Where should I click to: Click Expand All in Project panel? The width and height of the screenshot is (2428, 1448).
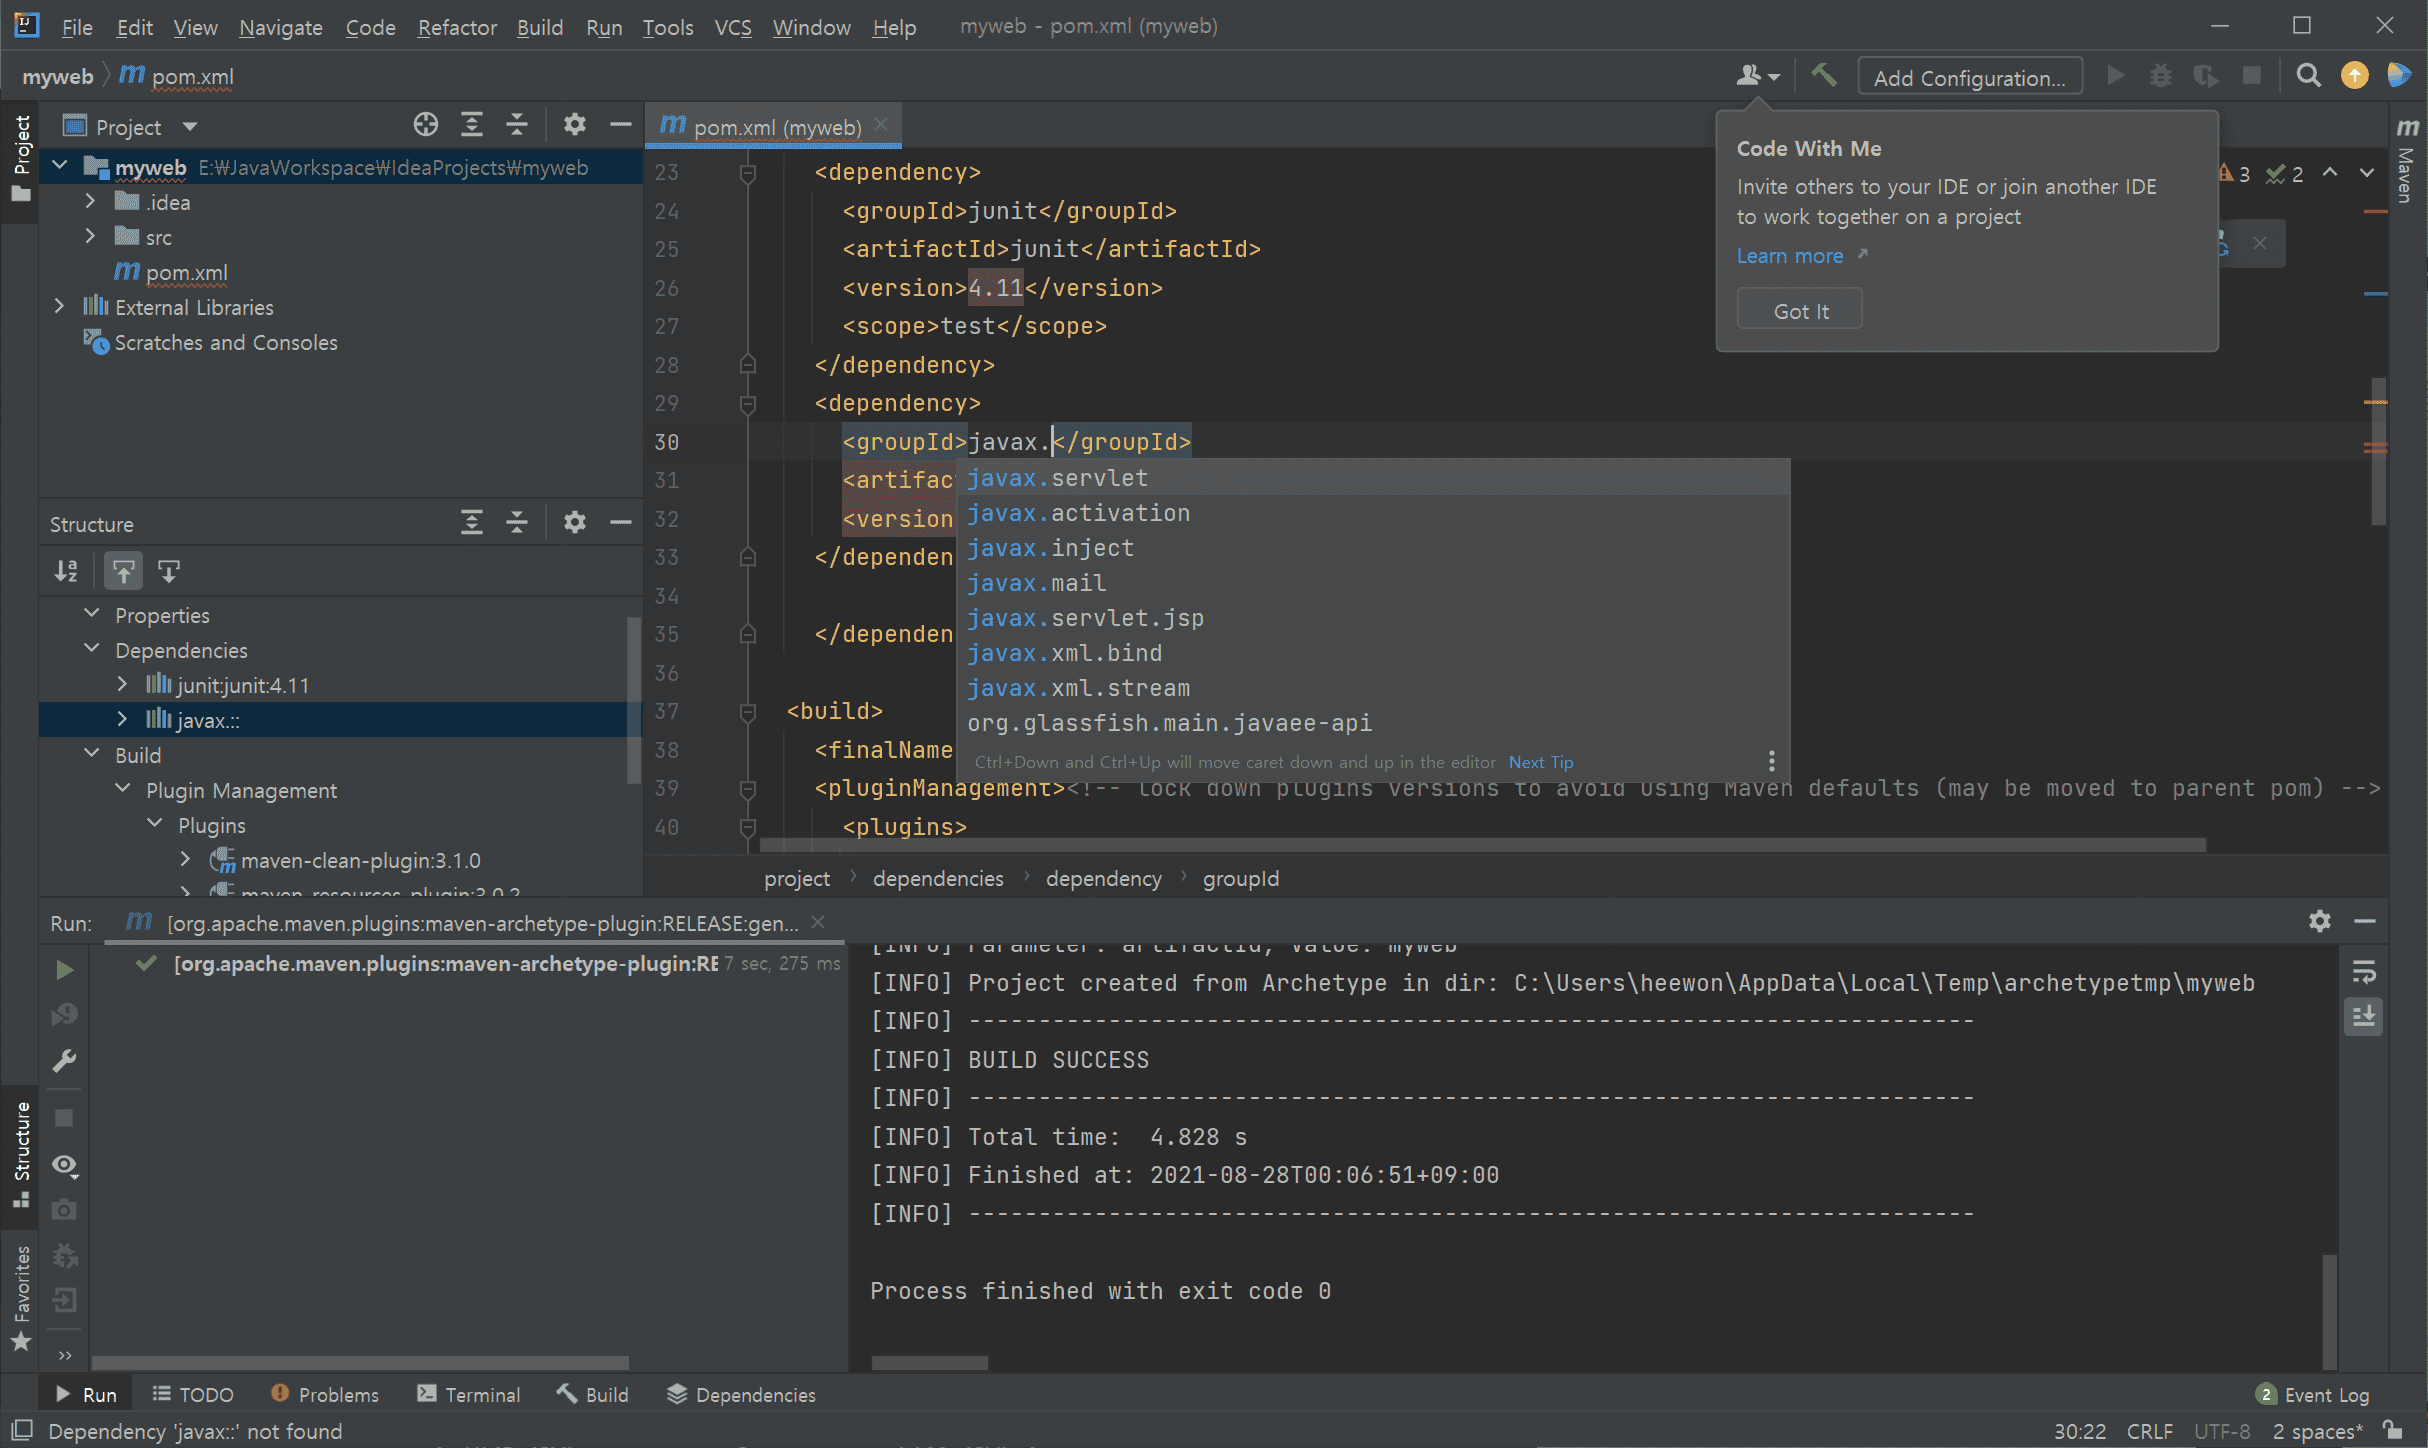tap(471, 125)
